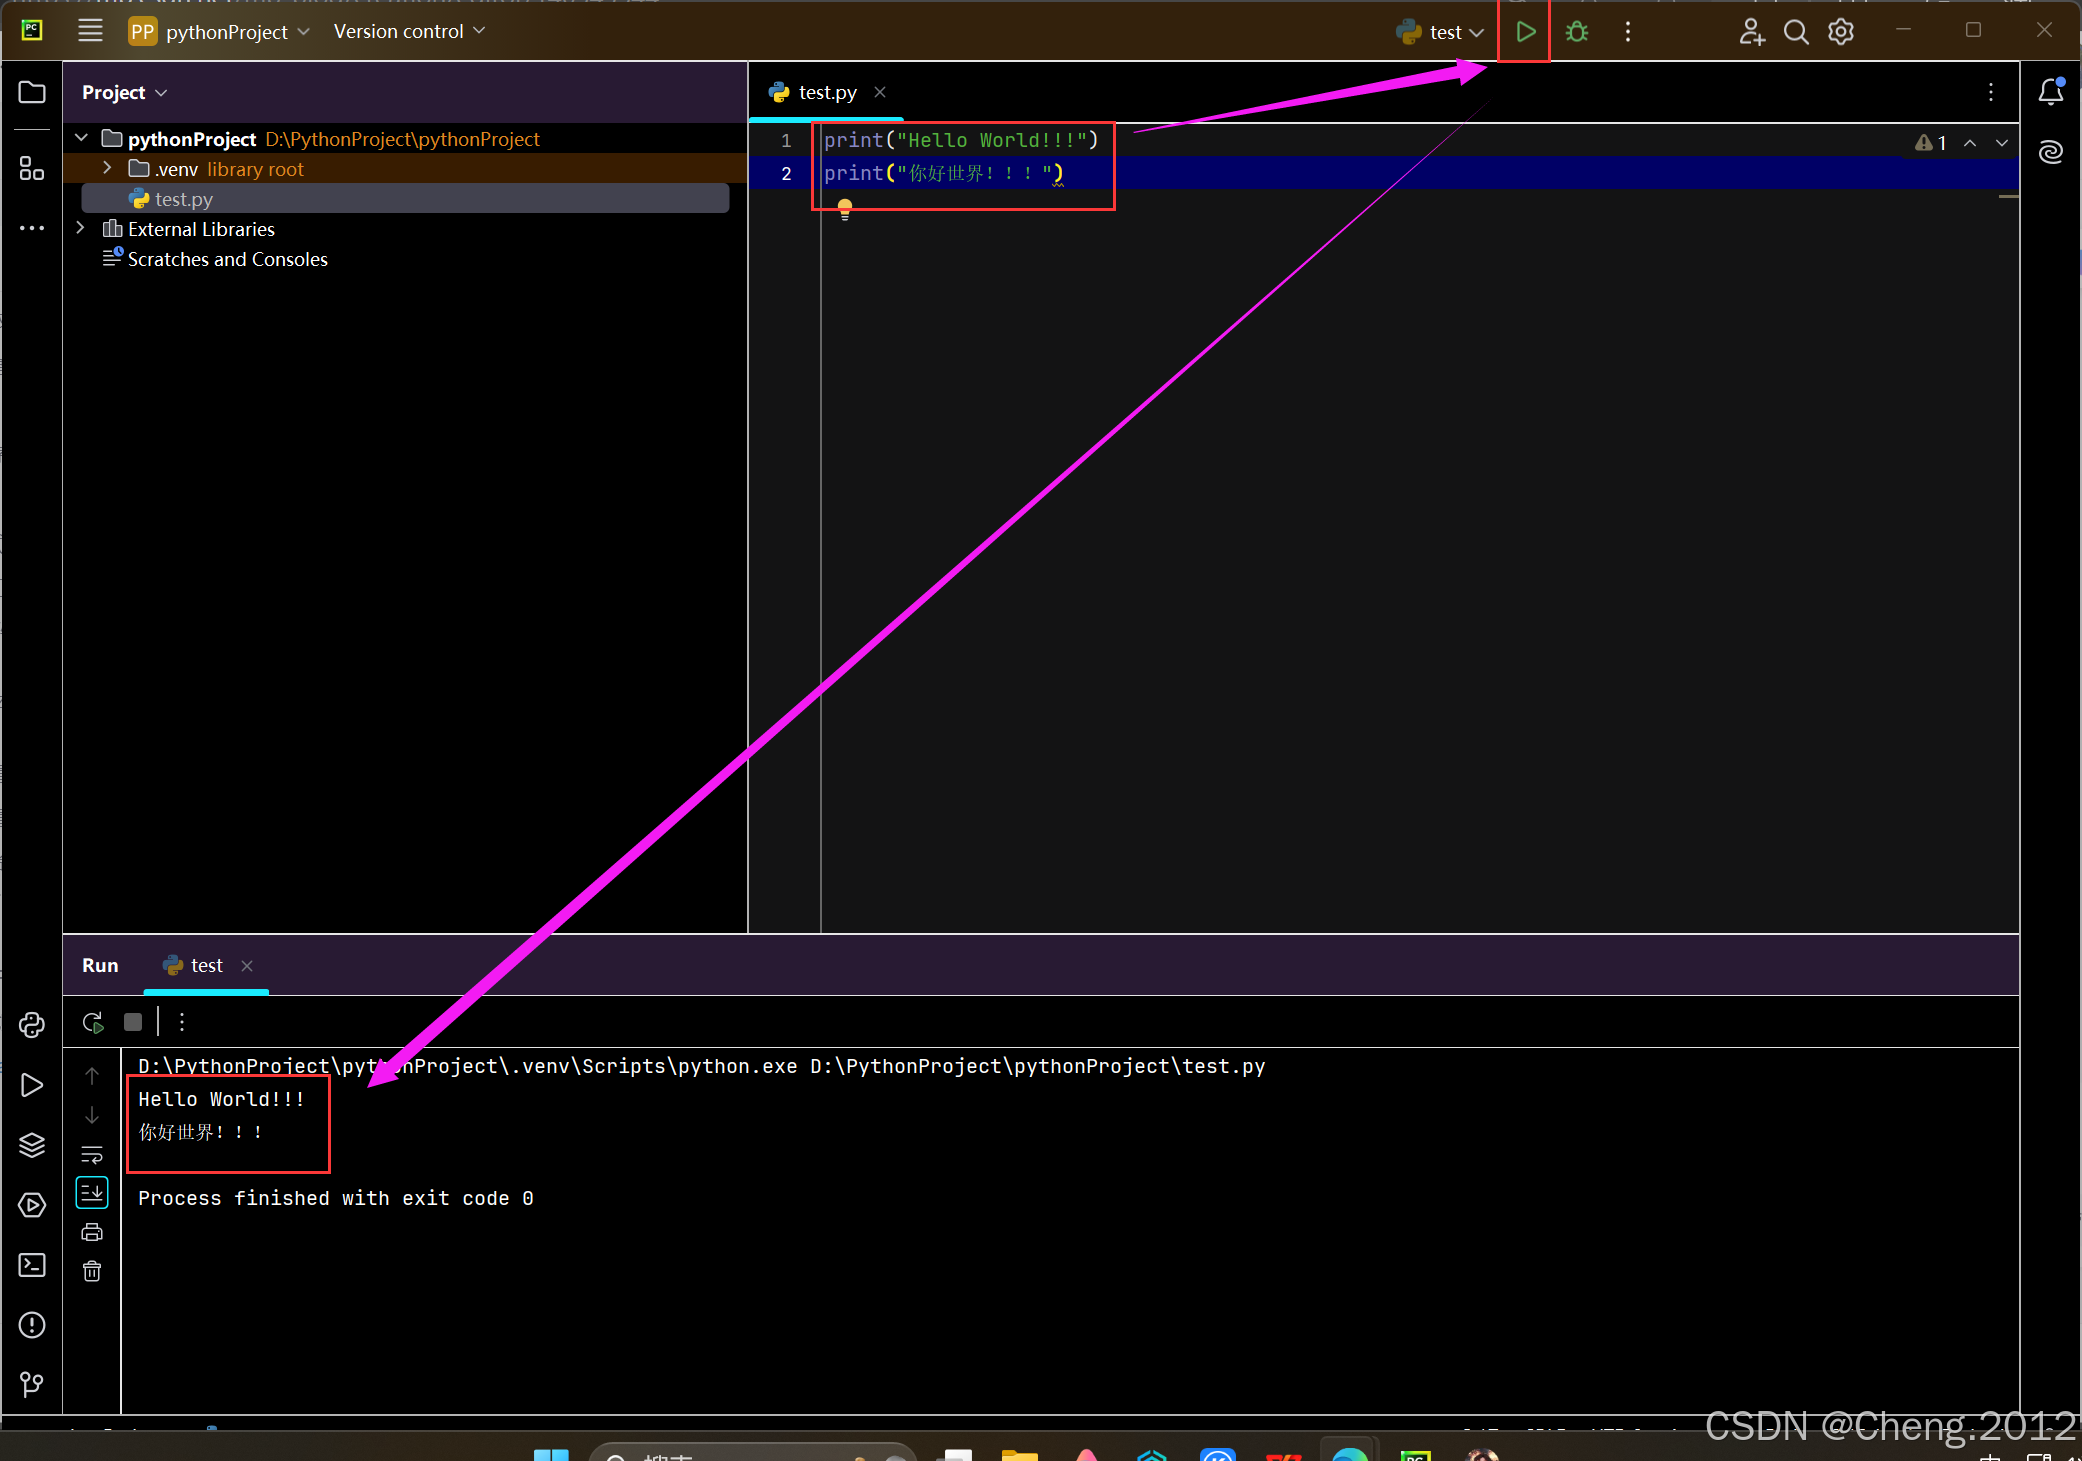The width and height of the screenshot is (2082, 1461).
Task: Click the yellow intention lightbulb in editor
Action: coord(845,208)
